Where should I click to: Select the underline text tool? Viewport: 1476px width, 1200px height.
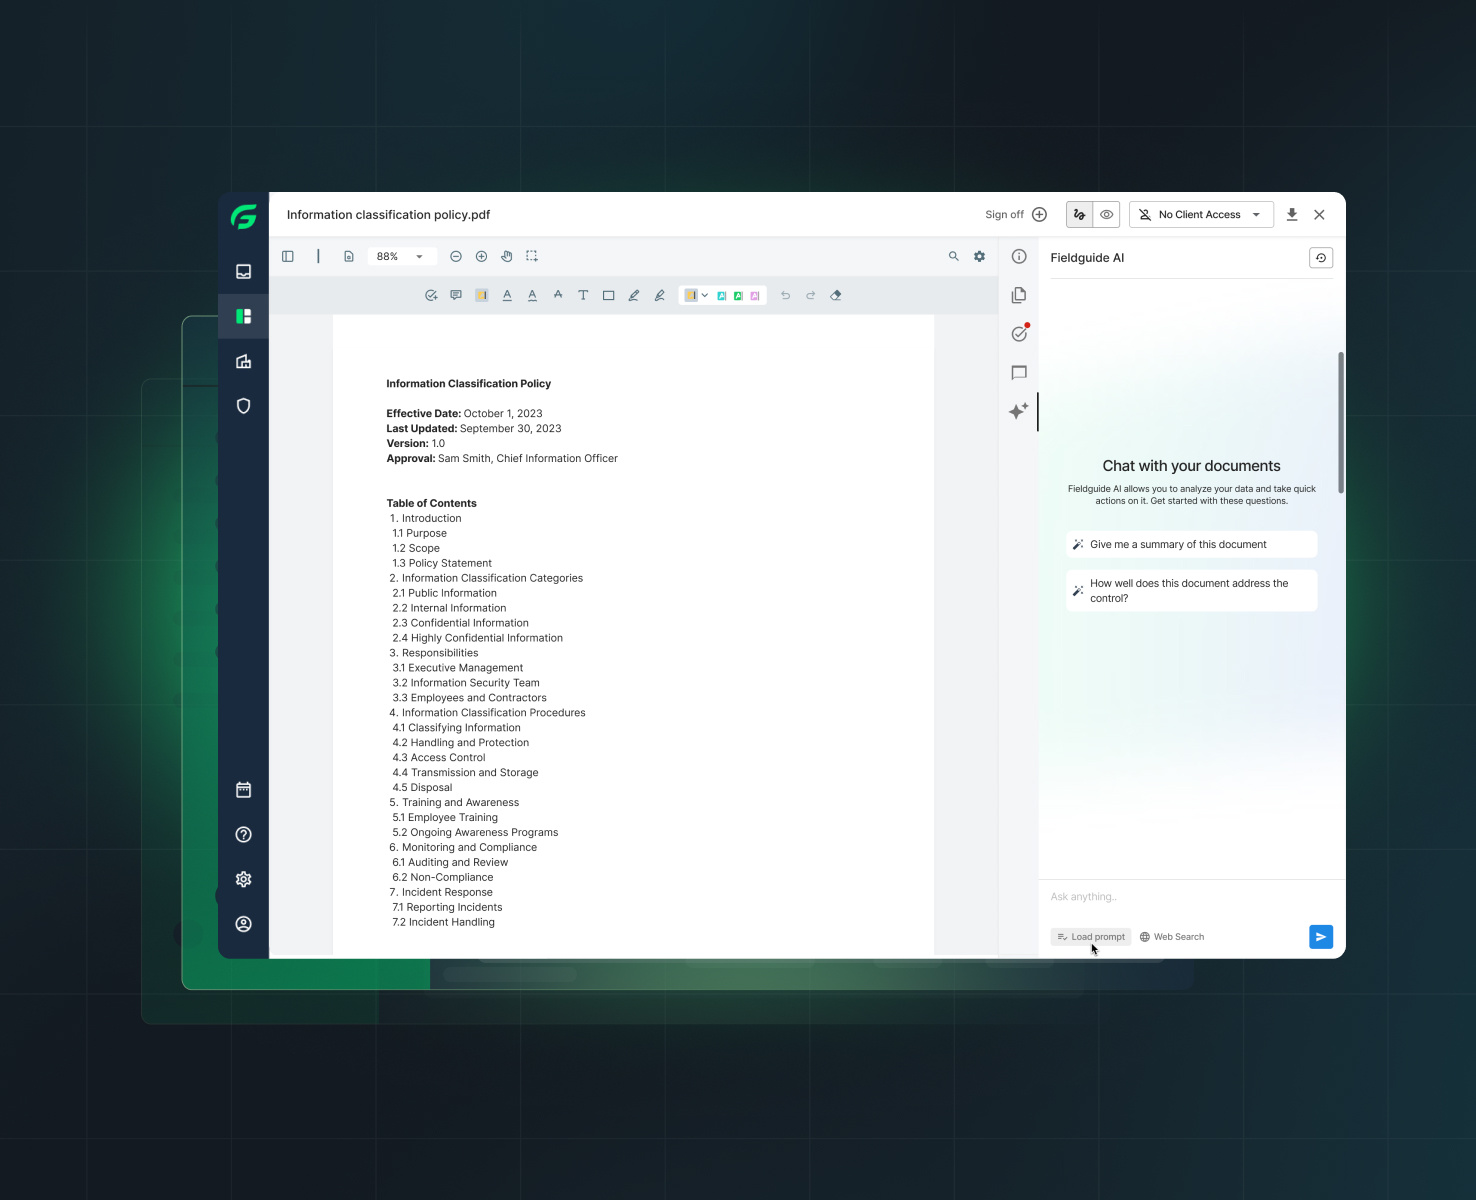point(507,295)
